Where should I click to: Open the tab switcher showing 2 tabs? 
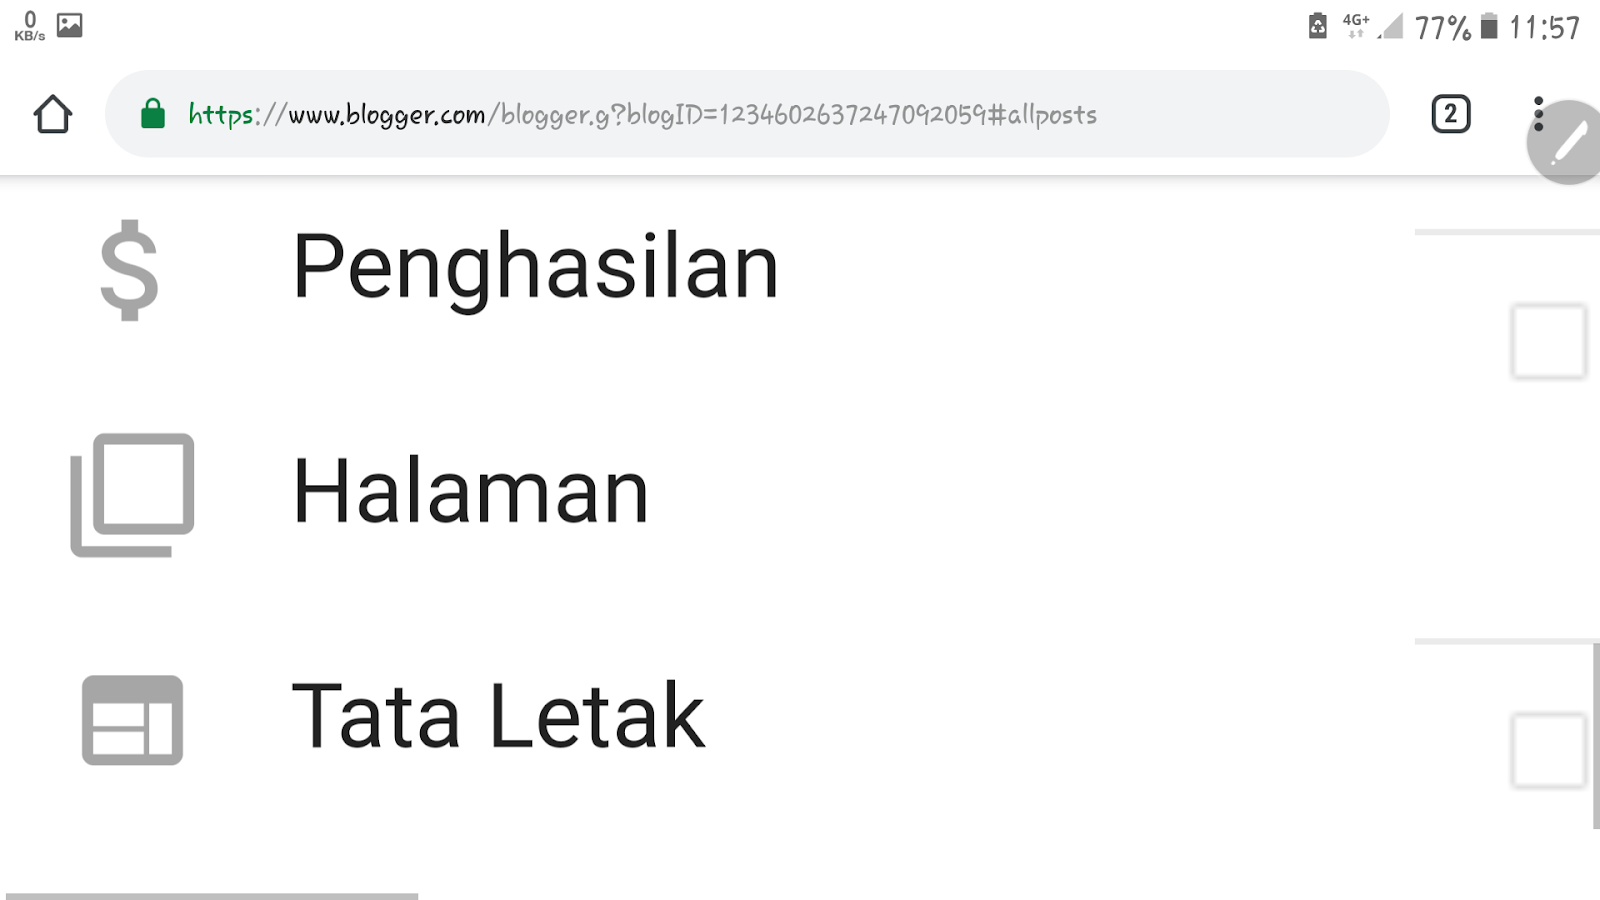pos(1450,114)
